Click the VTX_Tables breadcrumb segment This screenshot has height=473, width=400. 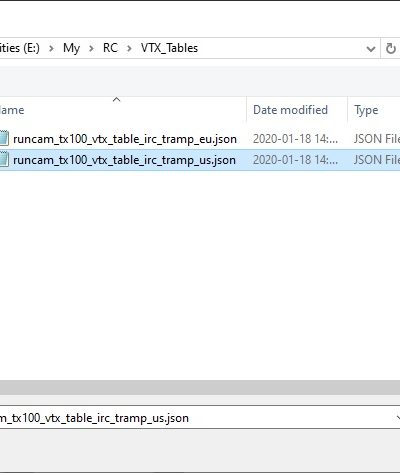[169, 48]
